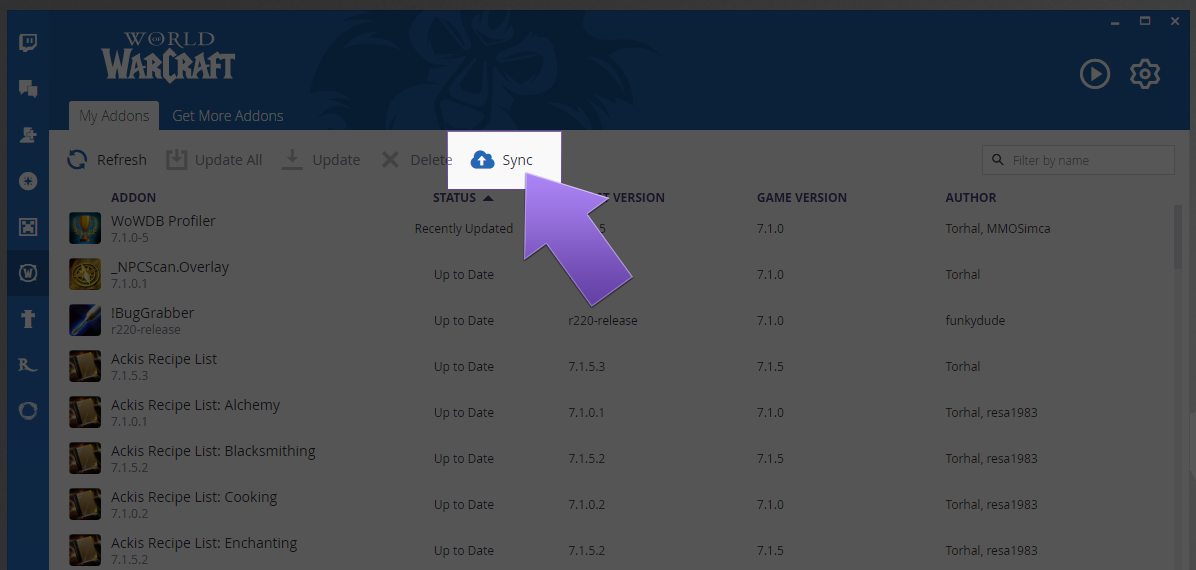
Task: Click the Update toolbar button
Action: tap(320, 159)
